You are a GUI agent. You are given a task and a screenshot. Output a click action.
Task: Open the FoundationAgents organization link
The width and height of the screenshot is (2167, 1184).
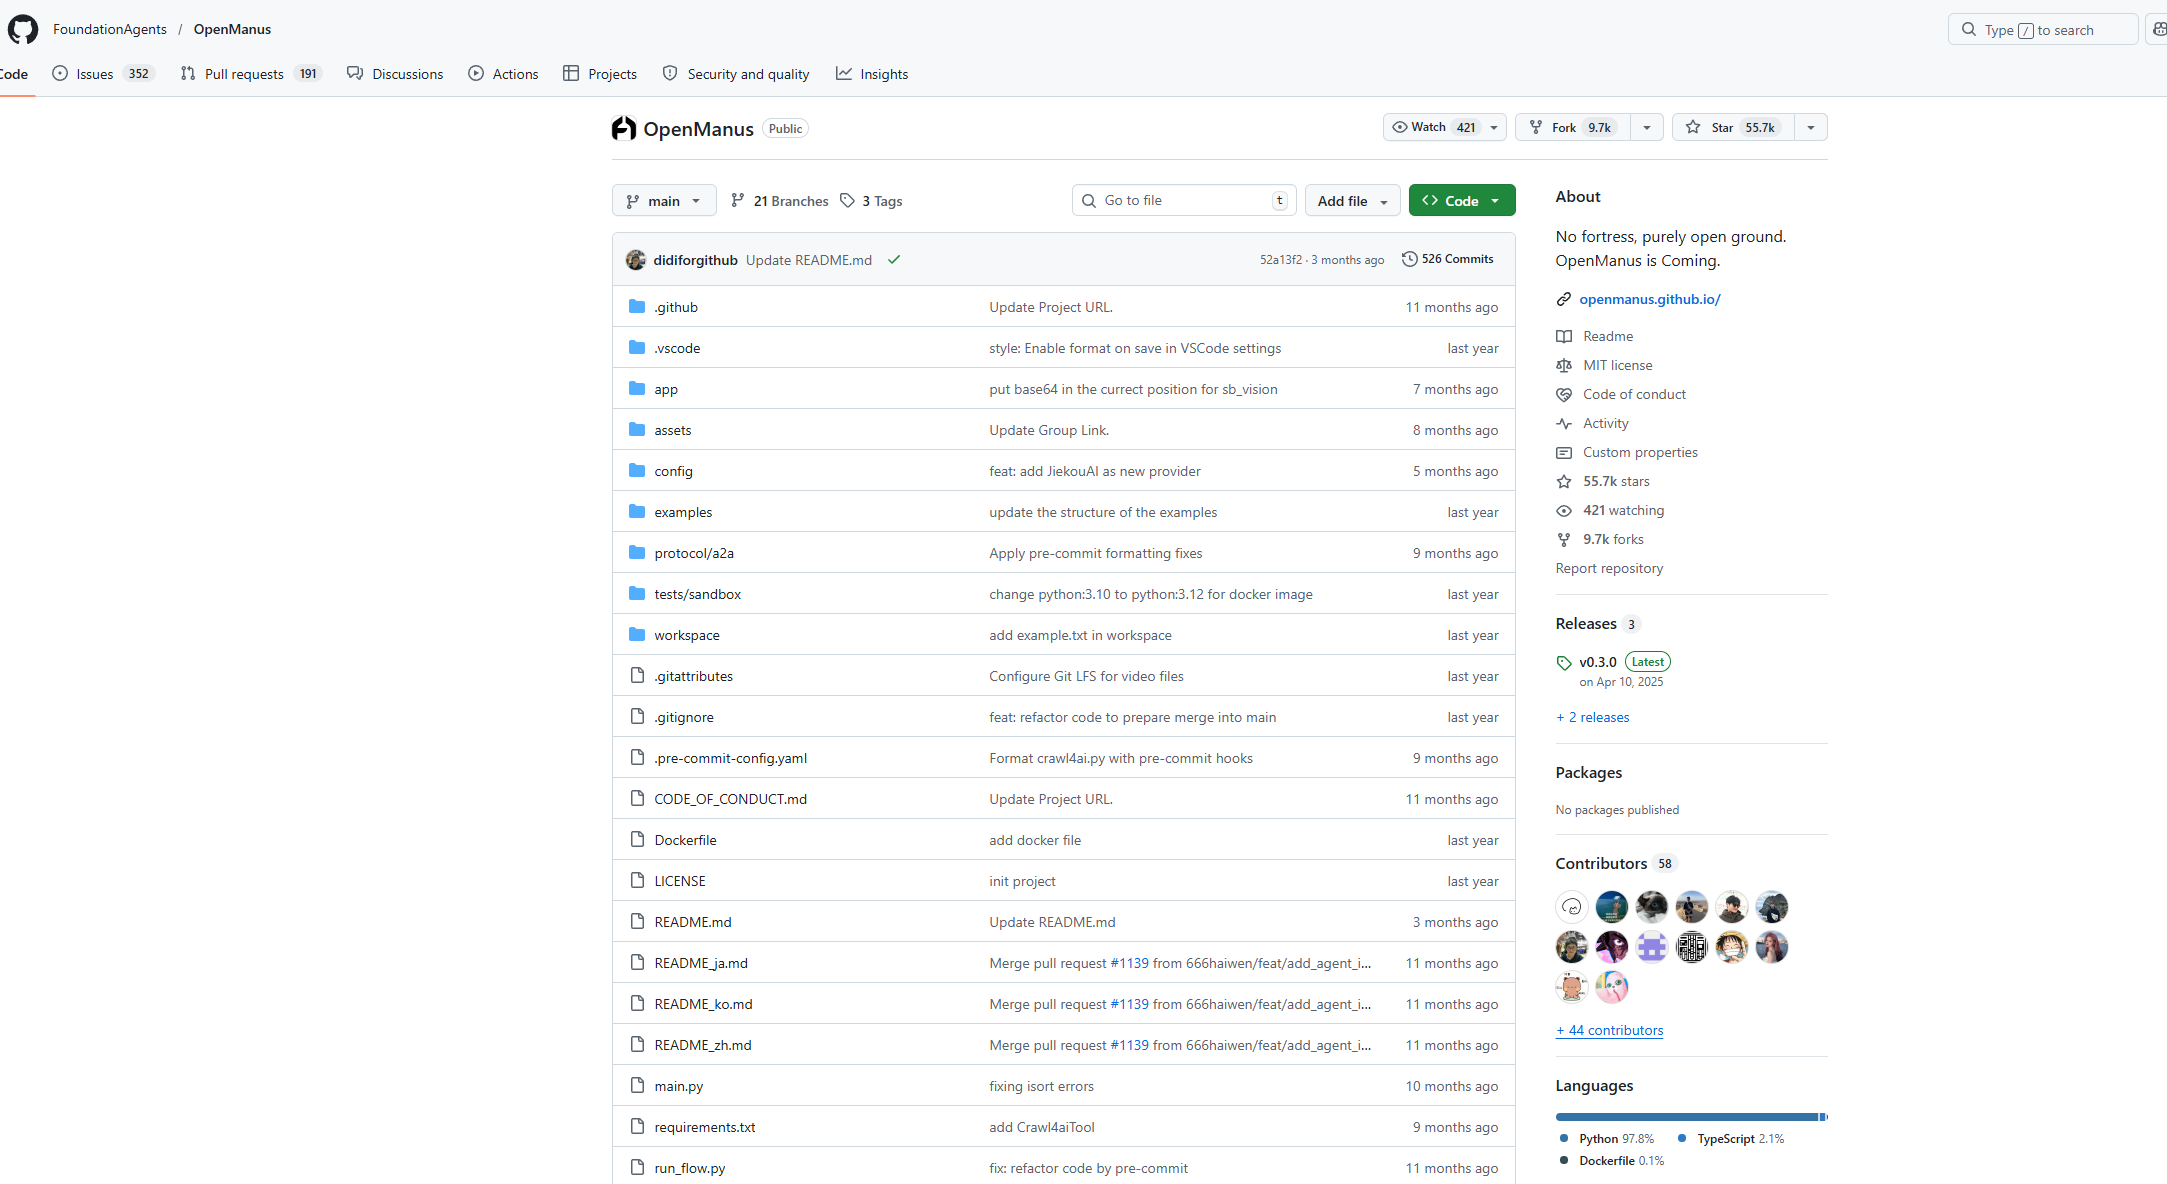pyautogui.click(x=110, y=29)
